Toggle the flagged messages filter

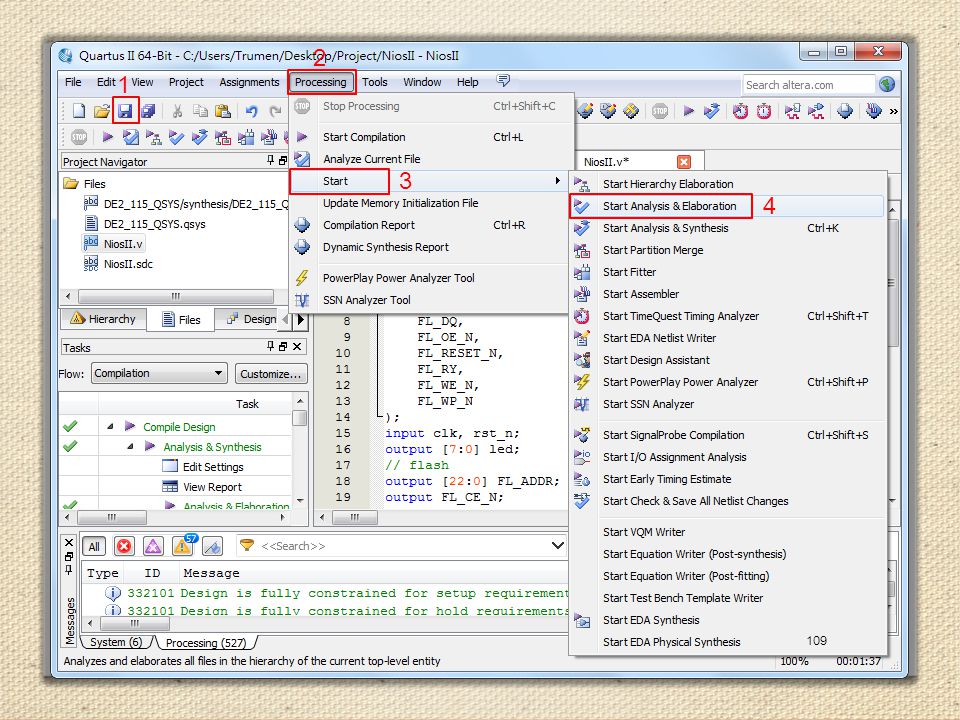(212, 546)
